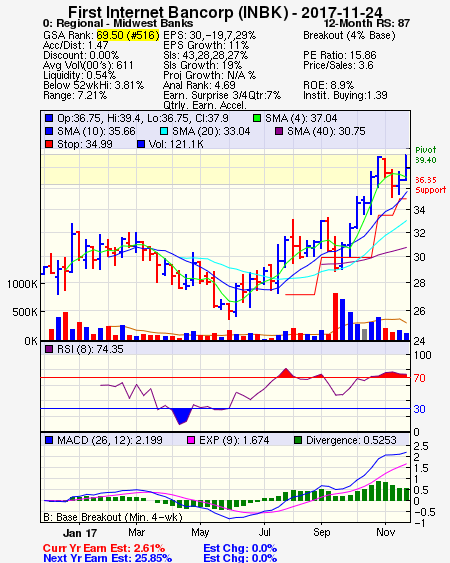The width and height of the screenshot is (450, 563).
Task: Click the blue Vol legend swatch
Action: pyautogui.click(x=141, y=144)
